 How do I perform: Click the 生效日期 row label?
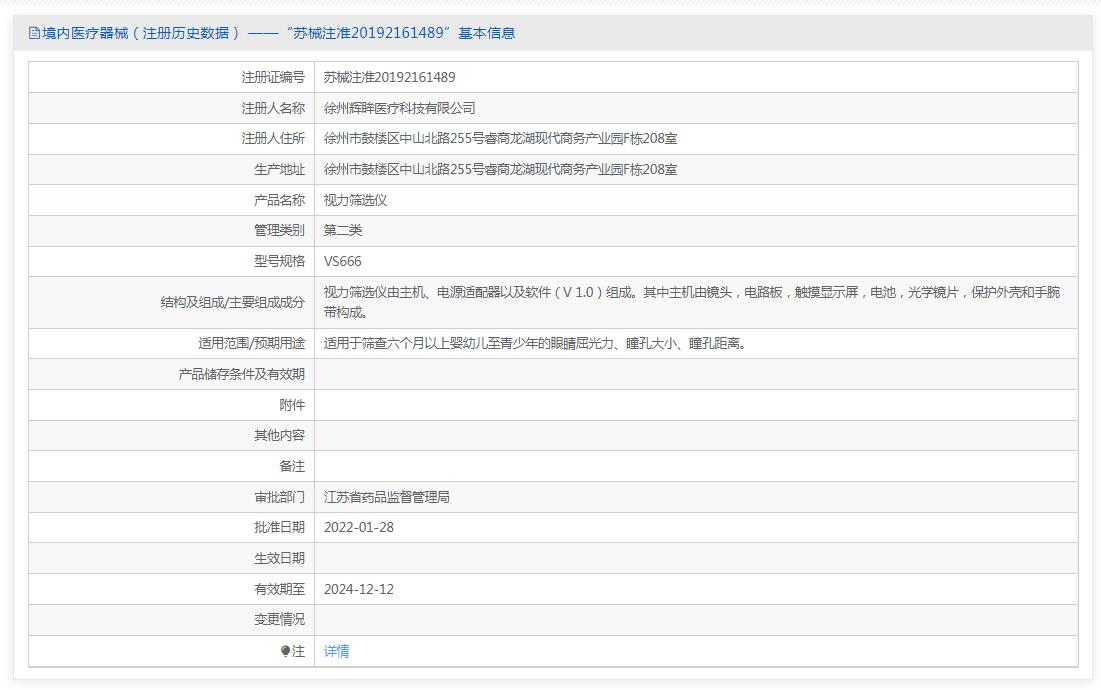click(279, 558)
